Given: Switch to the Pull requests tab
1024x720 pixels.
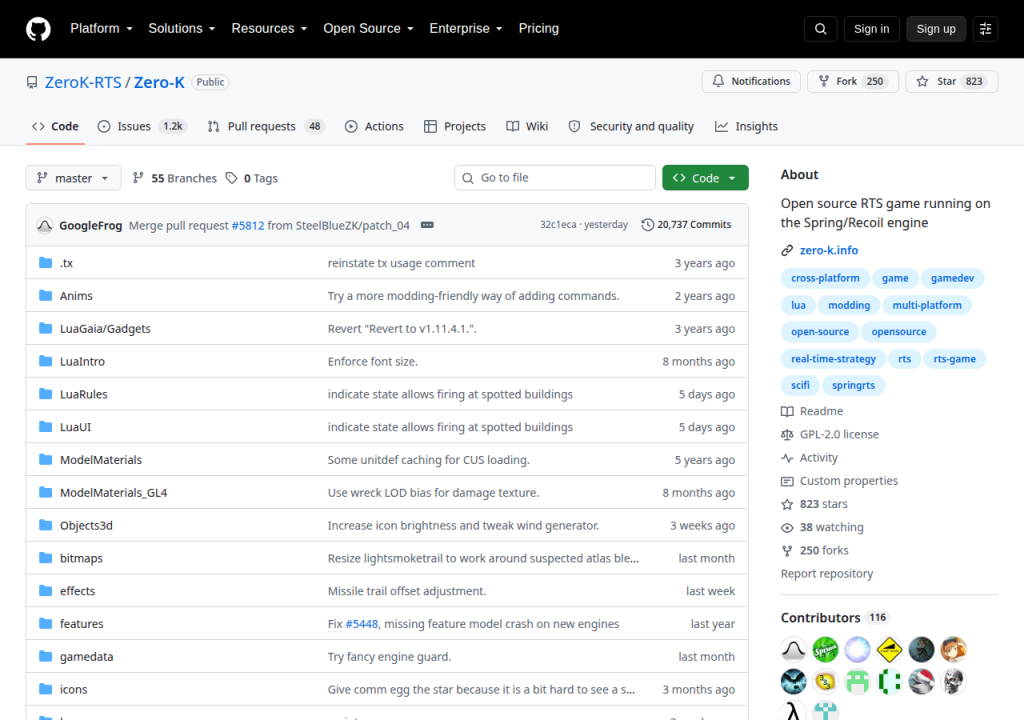Looking at the screenshot, I should (266, 126).
